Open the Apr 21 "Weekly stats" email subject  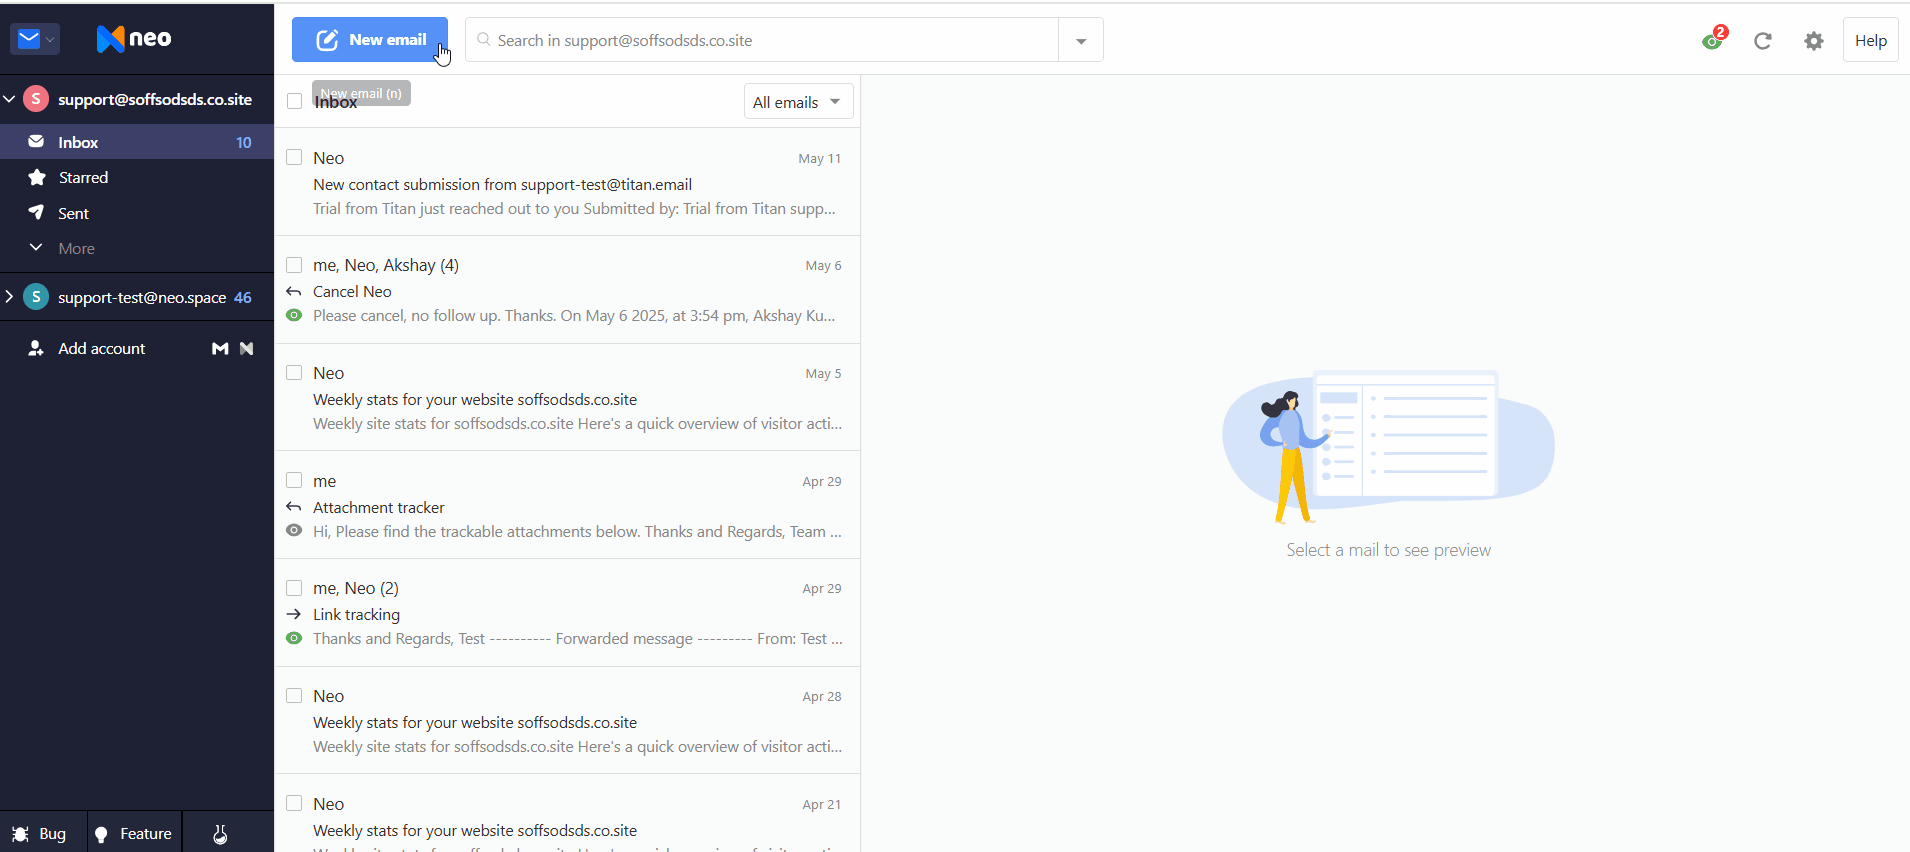click(475, 830)
